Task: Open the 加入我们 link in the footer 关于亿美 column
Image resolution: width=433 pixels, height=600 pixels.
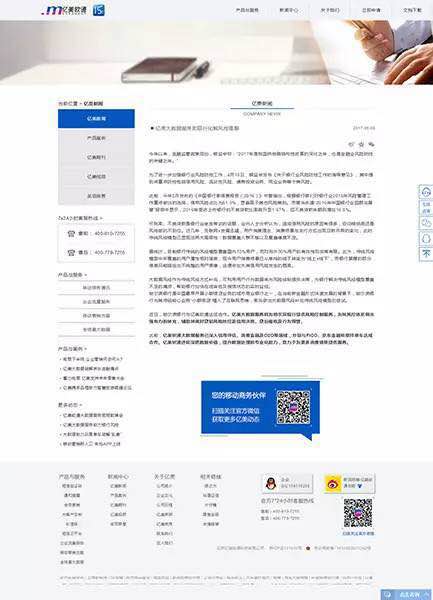Action: click(164, 543)
